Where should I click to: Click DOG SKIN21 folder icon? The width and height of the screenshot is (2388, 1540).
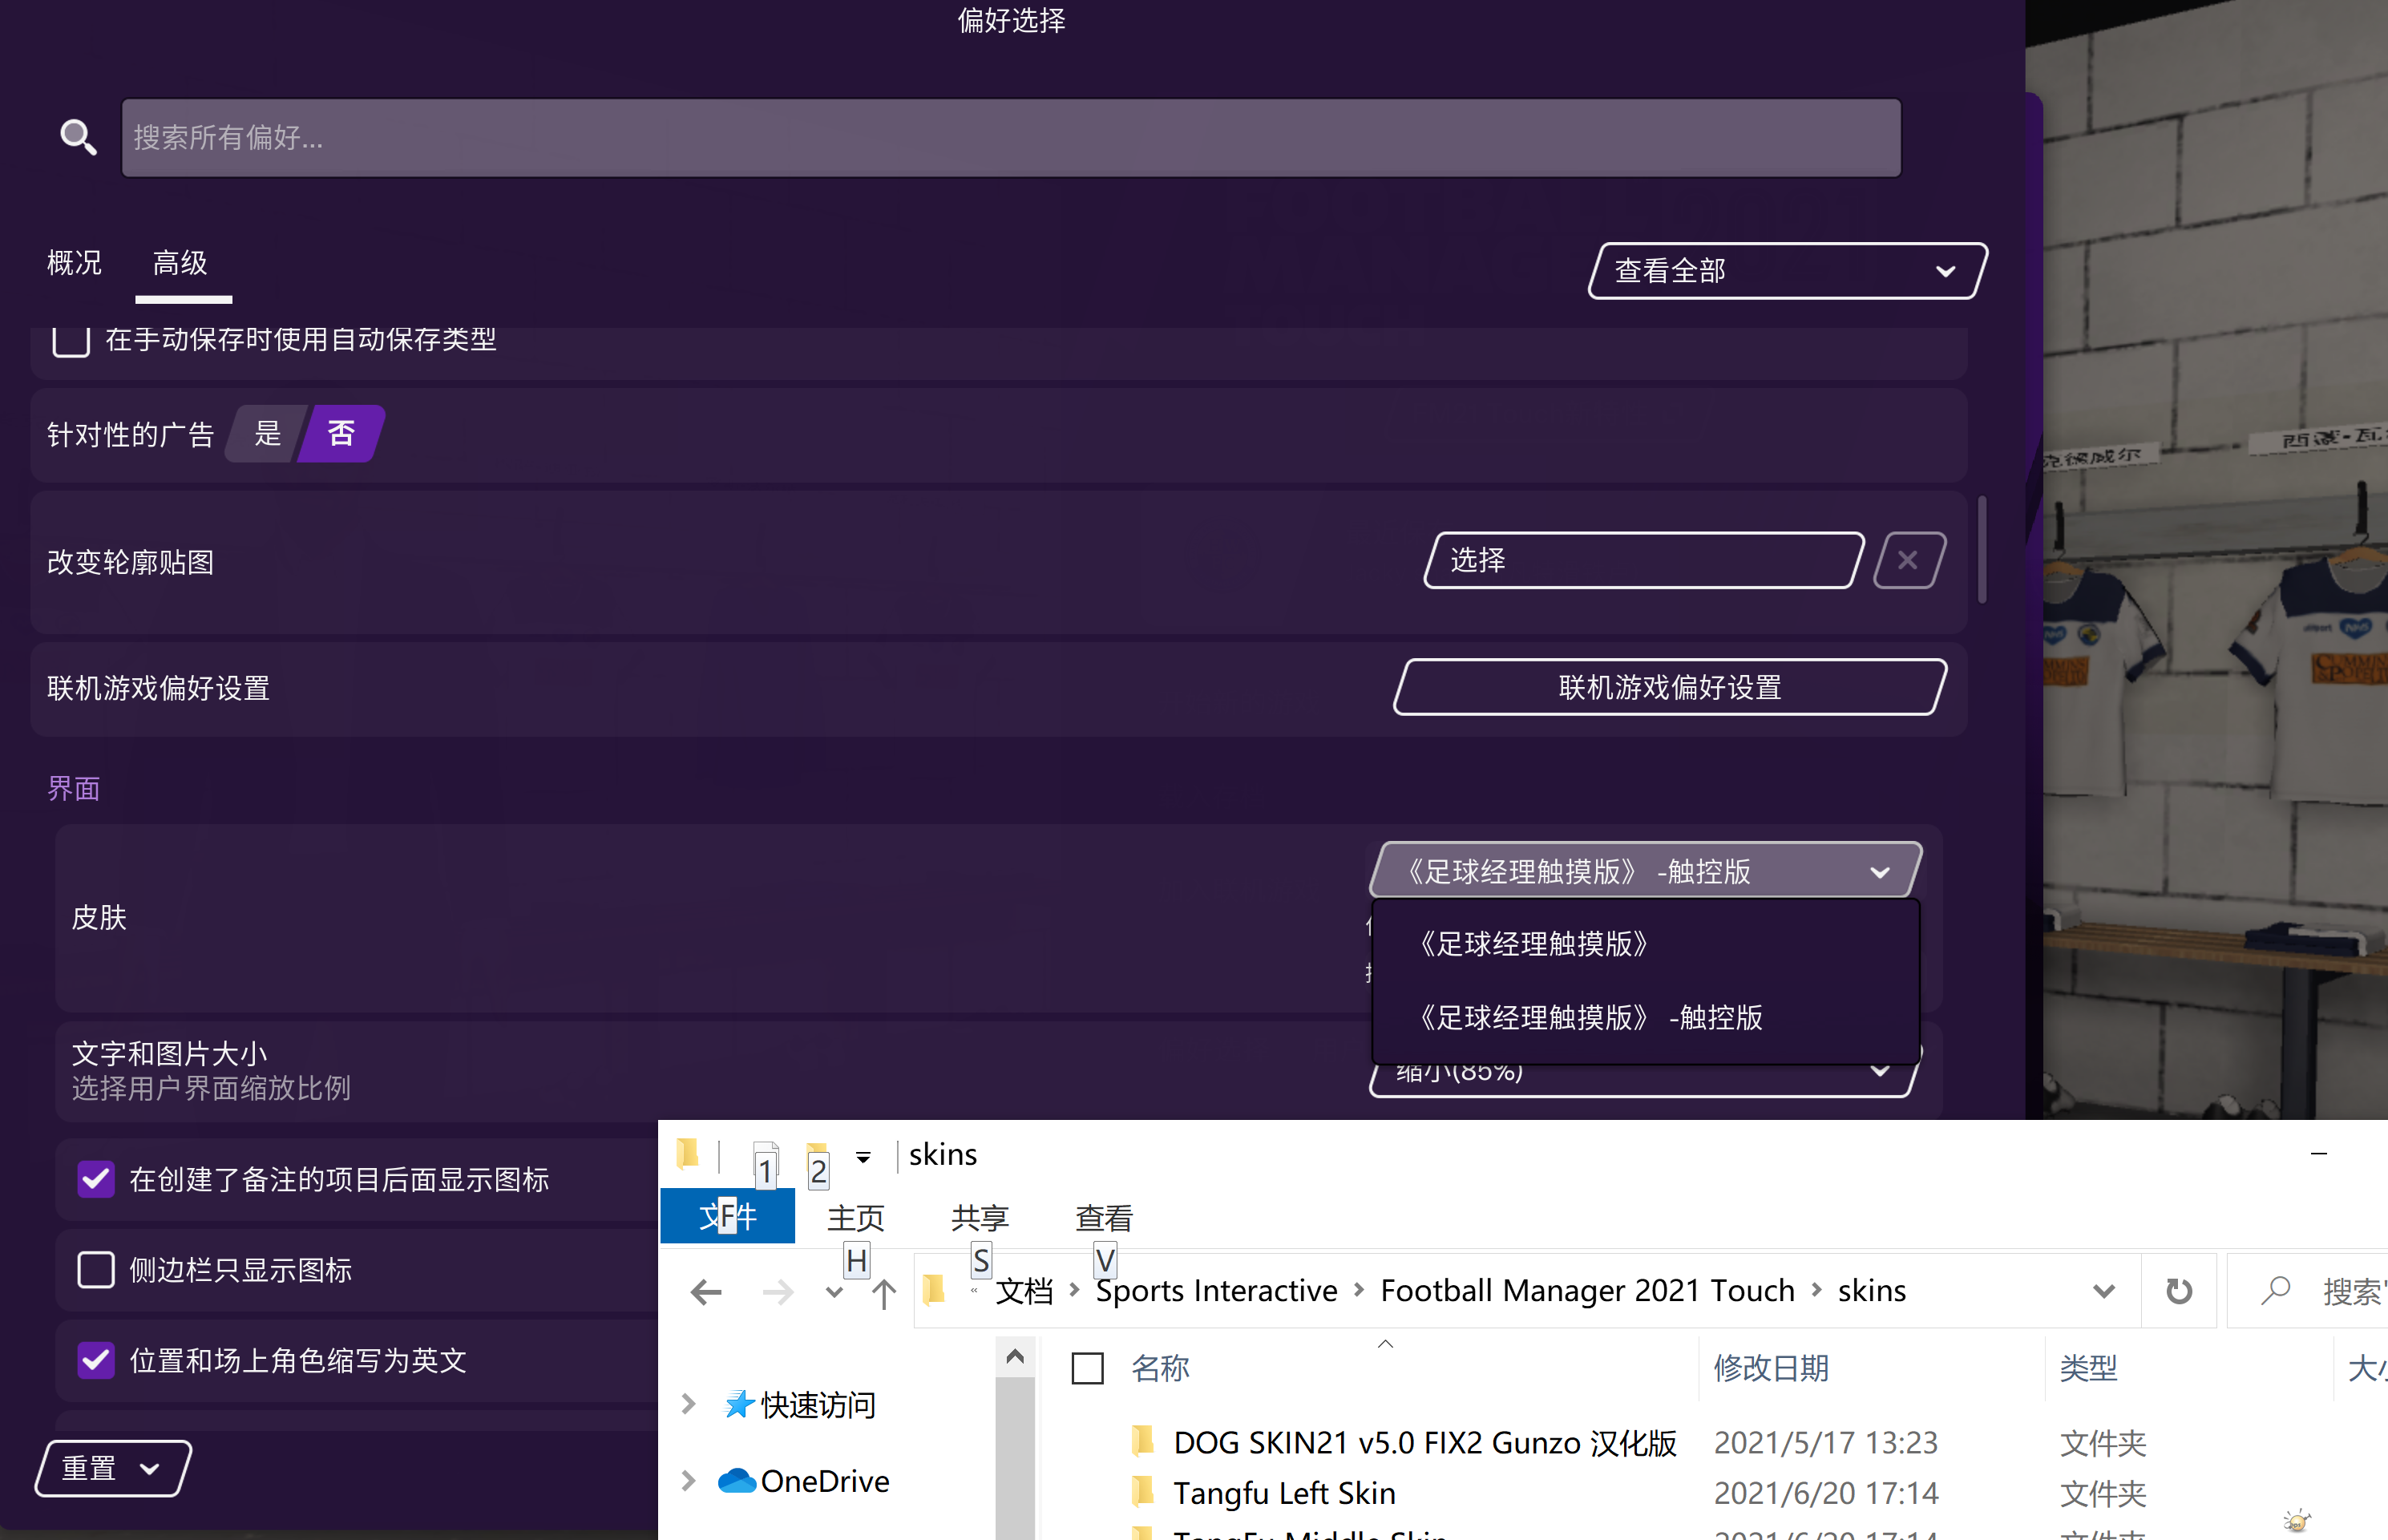pos(1142,1441)
